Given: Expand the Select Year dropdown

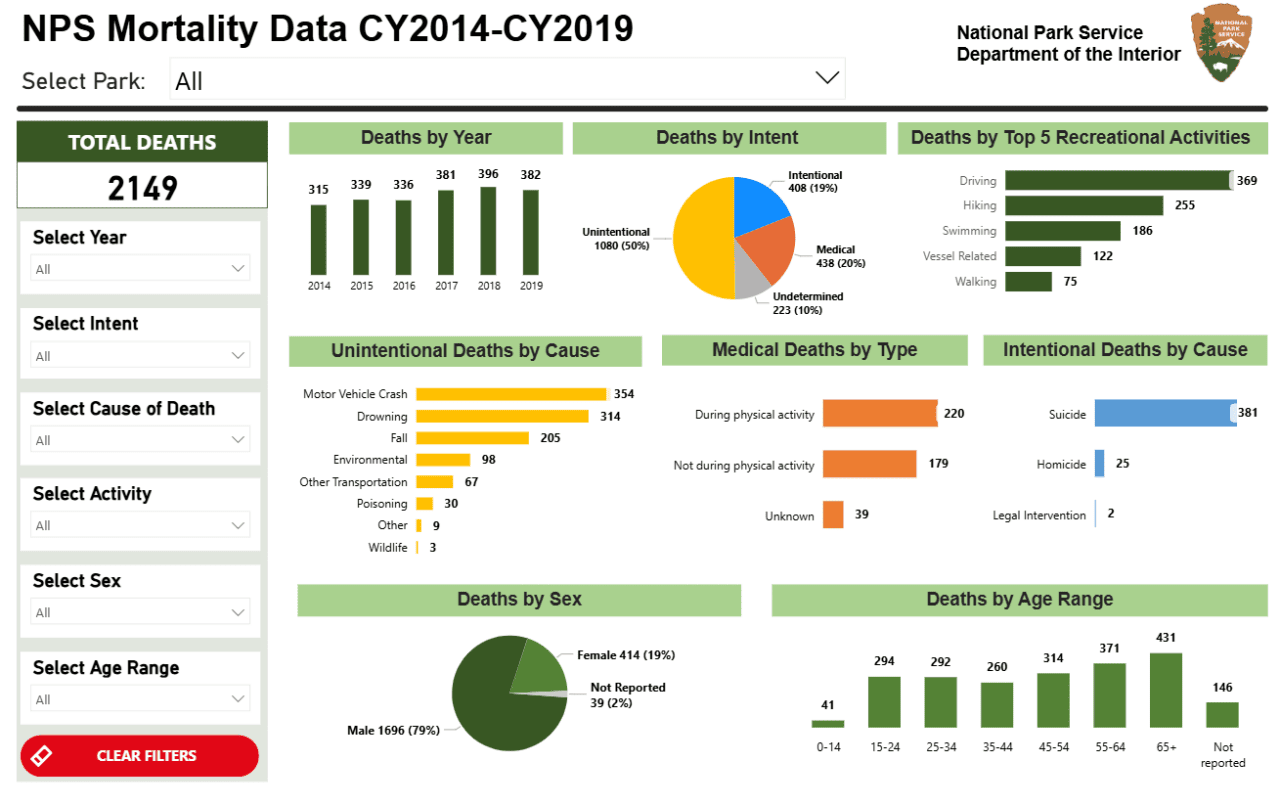Looking at the screenshot, I should click(x=141, y=268).
